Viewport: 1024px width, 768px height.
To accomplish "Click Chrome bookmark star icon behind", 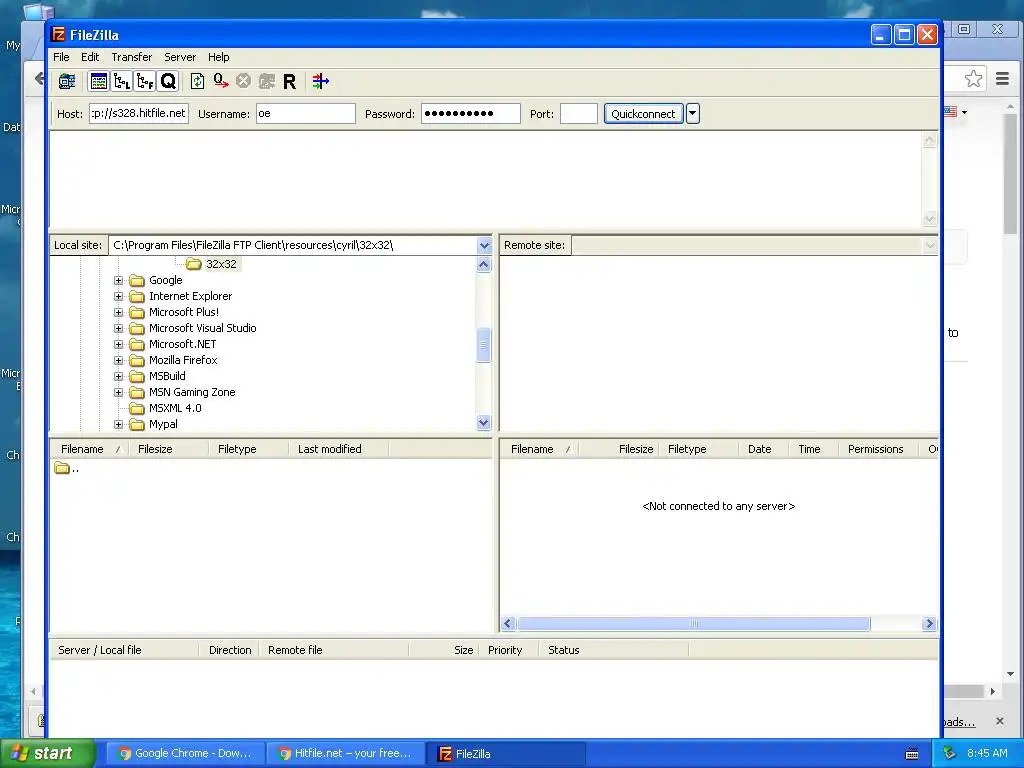I will 973,79.
